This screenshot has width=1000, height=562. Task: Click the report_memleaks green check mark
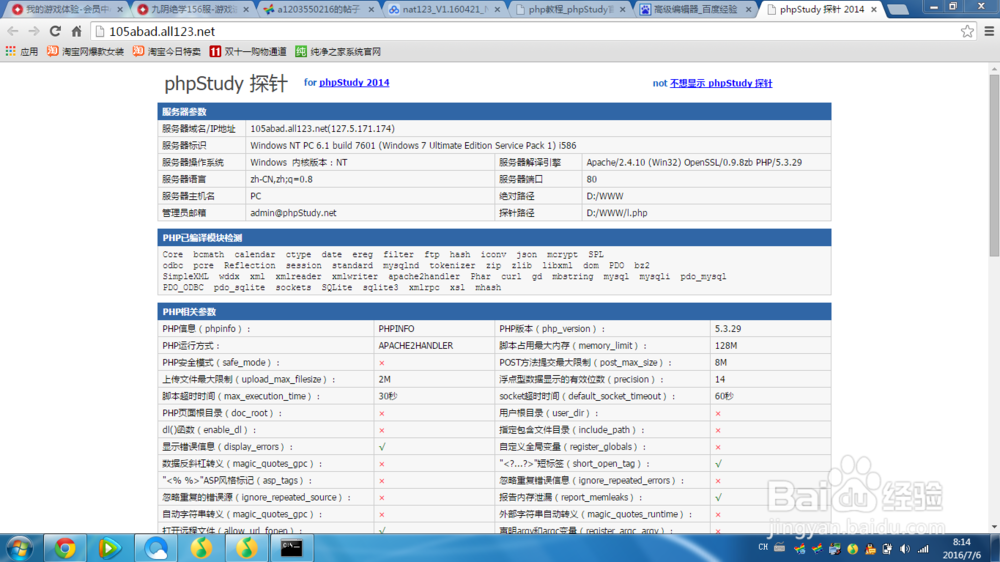pos(718,498)
